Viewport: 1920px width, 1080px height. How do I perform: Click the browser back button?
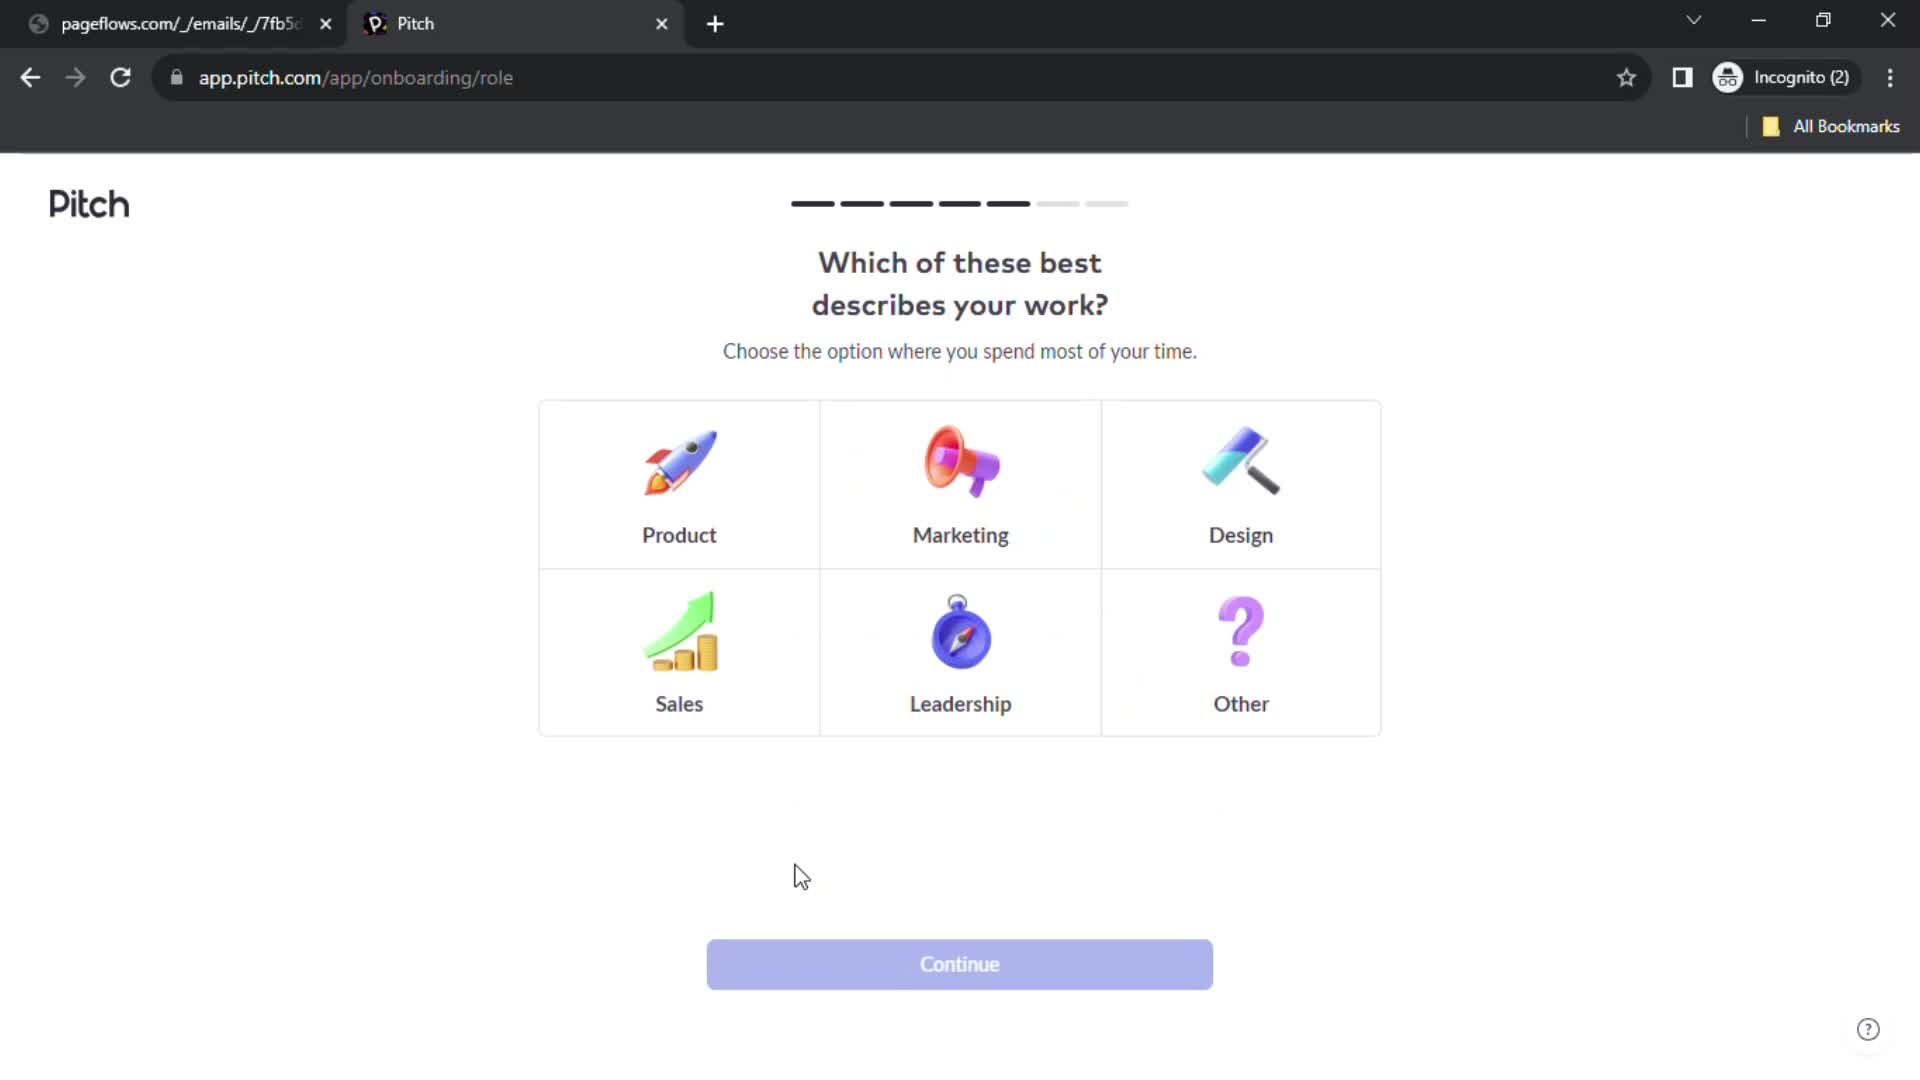29,76
